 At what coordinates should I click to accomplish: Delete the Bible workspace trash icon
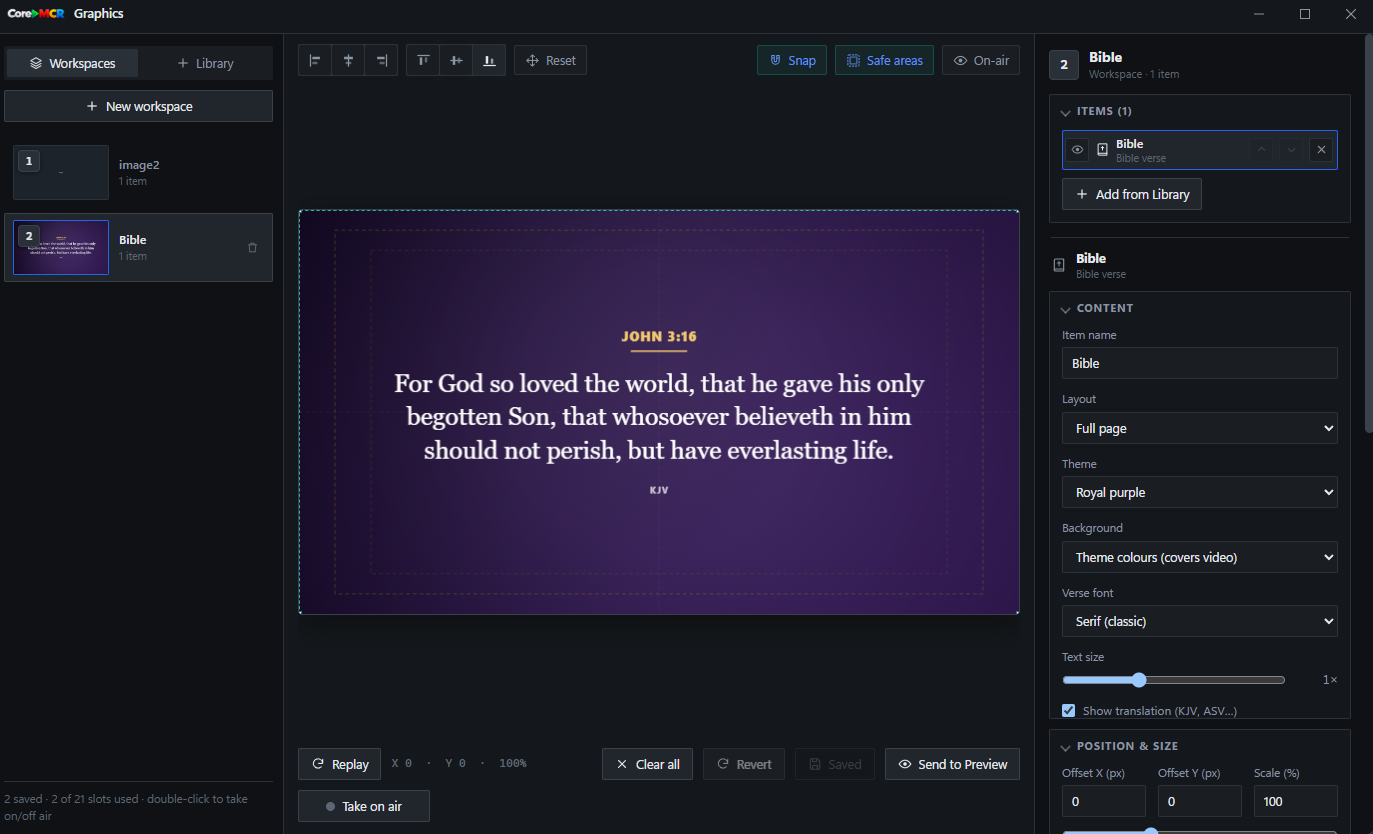coord(252,247)
